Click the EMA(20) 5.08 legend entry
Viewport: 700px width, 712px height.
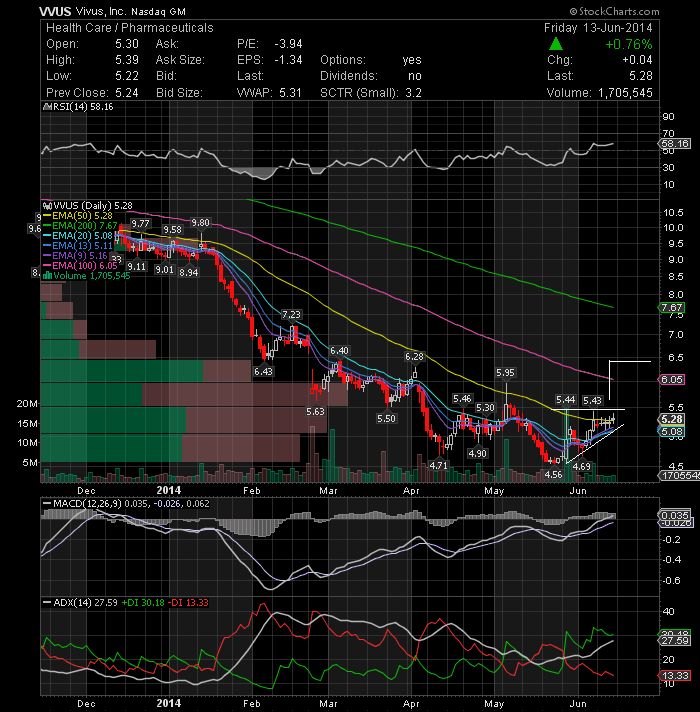[78, 236]
